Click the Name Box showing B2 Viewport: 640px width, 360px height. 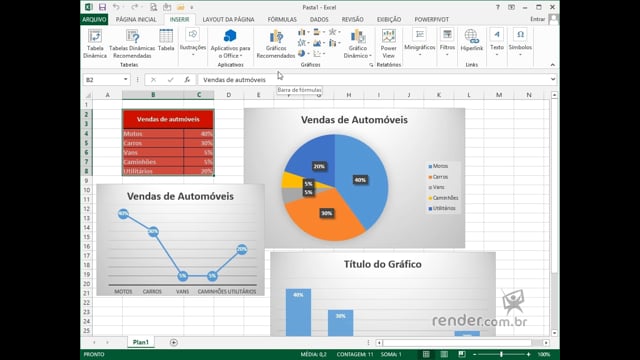click(102, 80)
